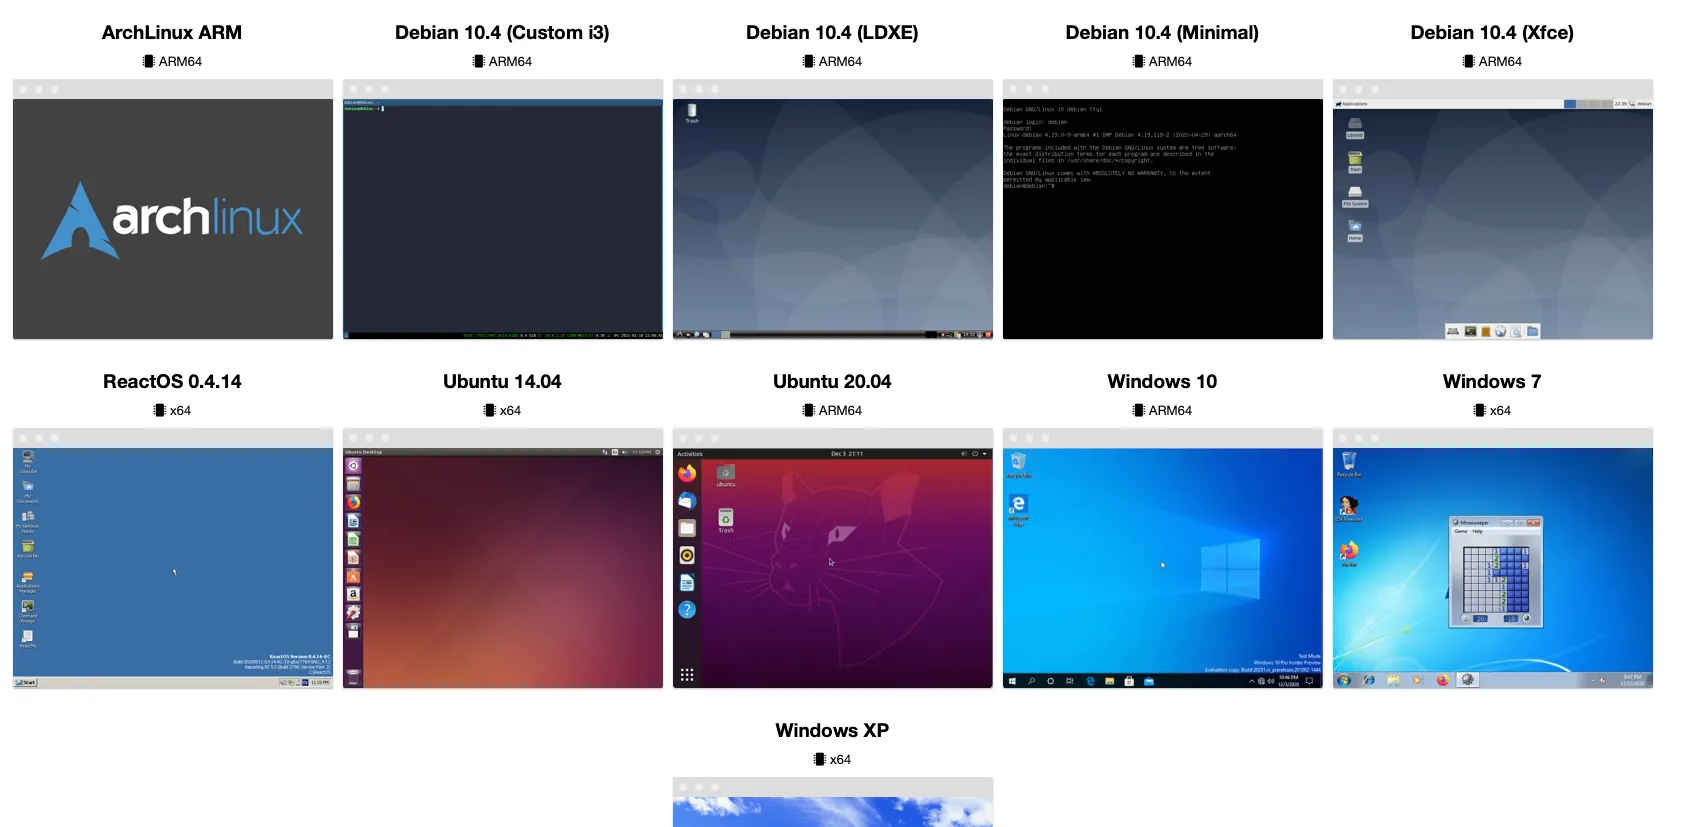The image size is (1683, 827).
Task: Click the Start button in ReactOS screenshot
Action: [x=26, y=683]
